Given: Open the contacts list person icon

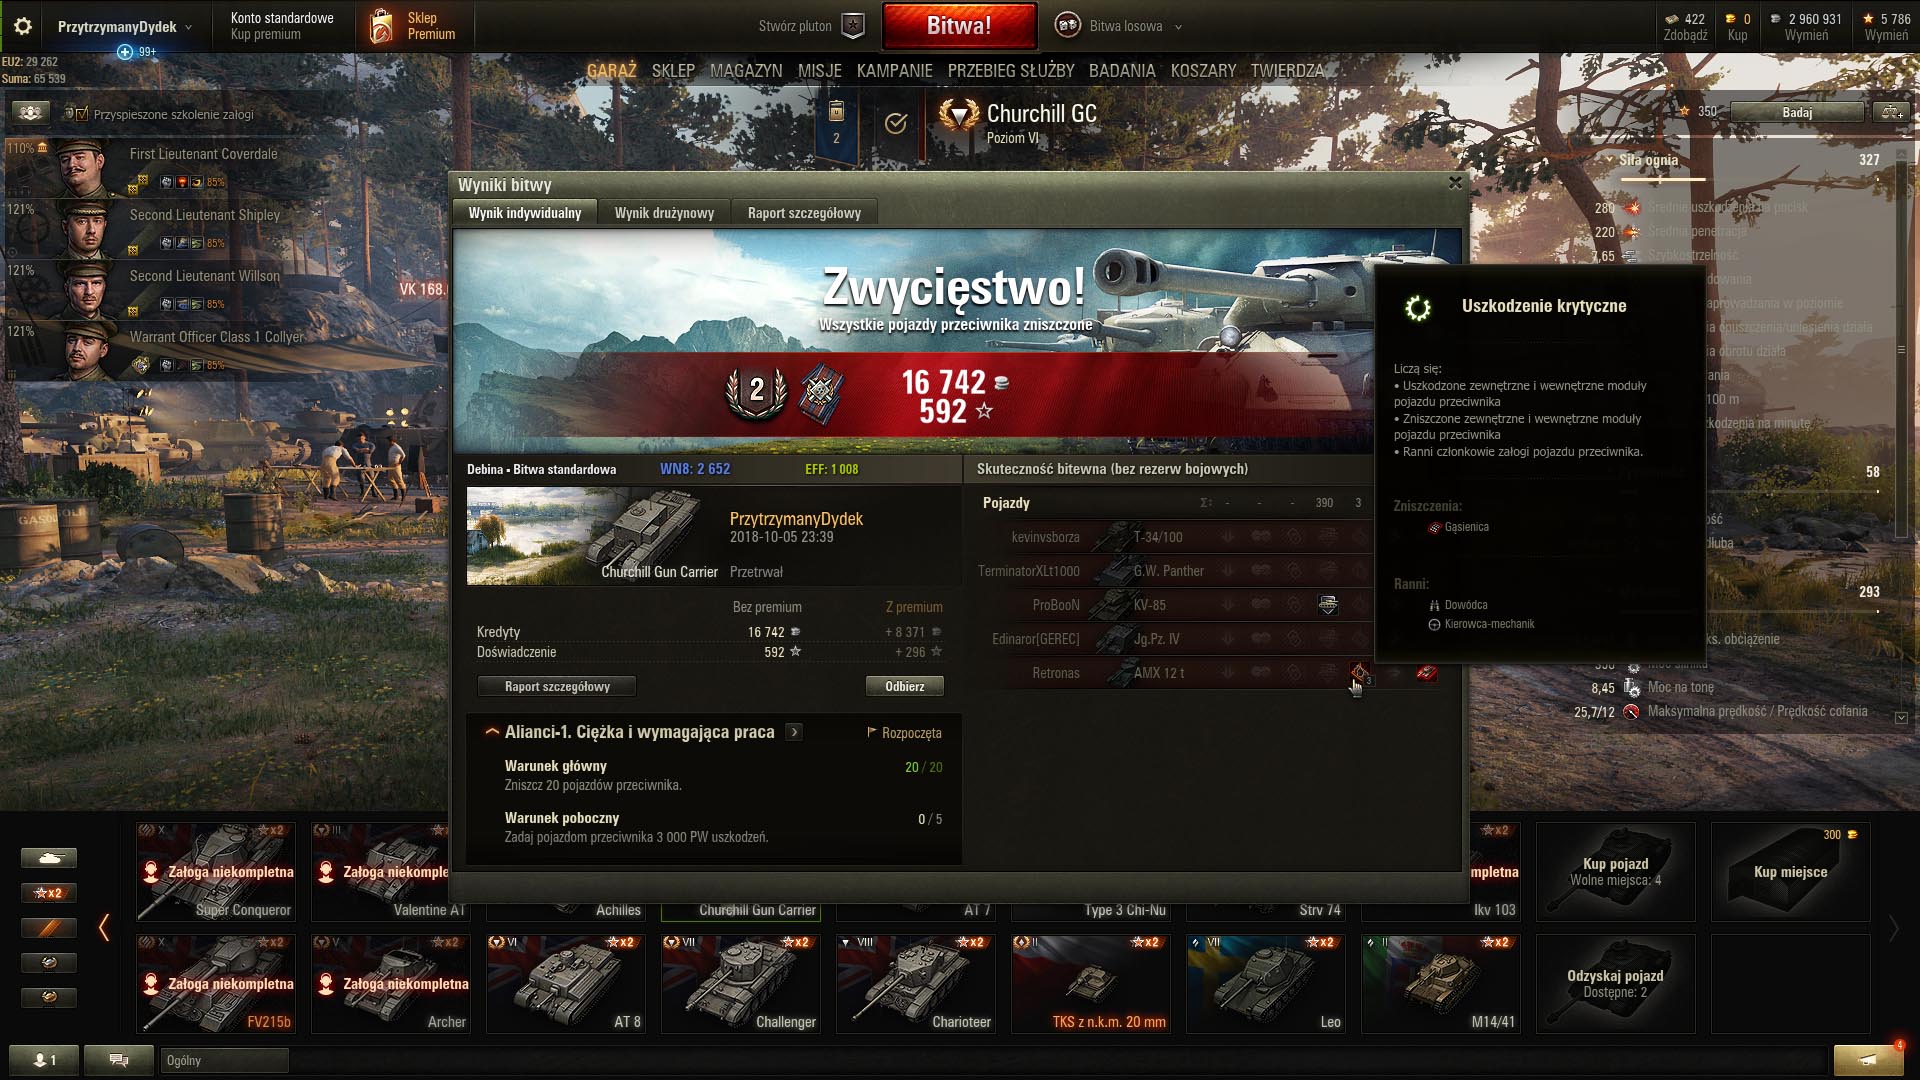Looking at the screenshot, I should [x=44, y=1060].
